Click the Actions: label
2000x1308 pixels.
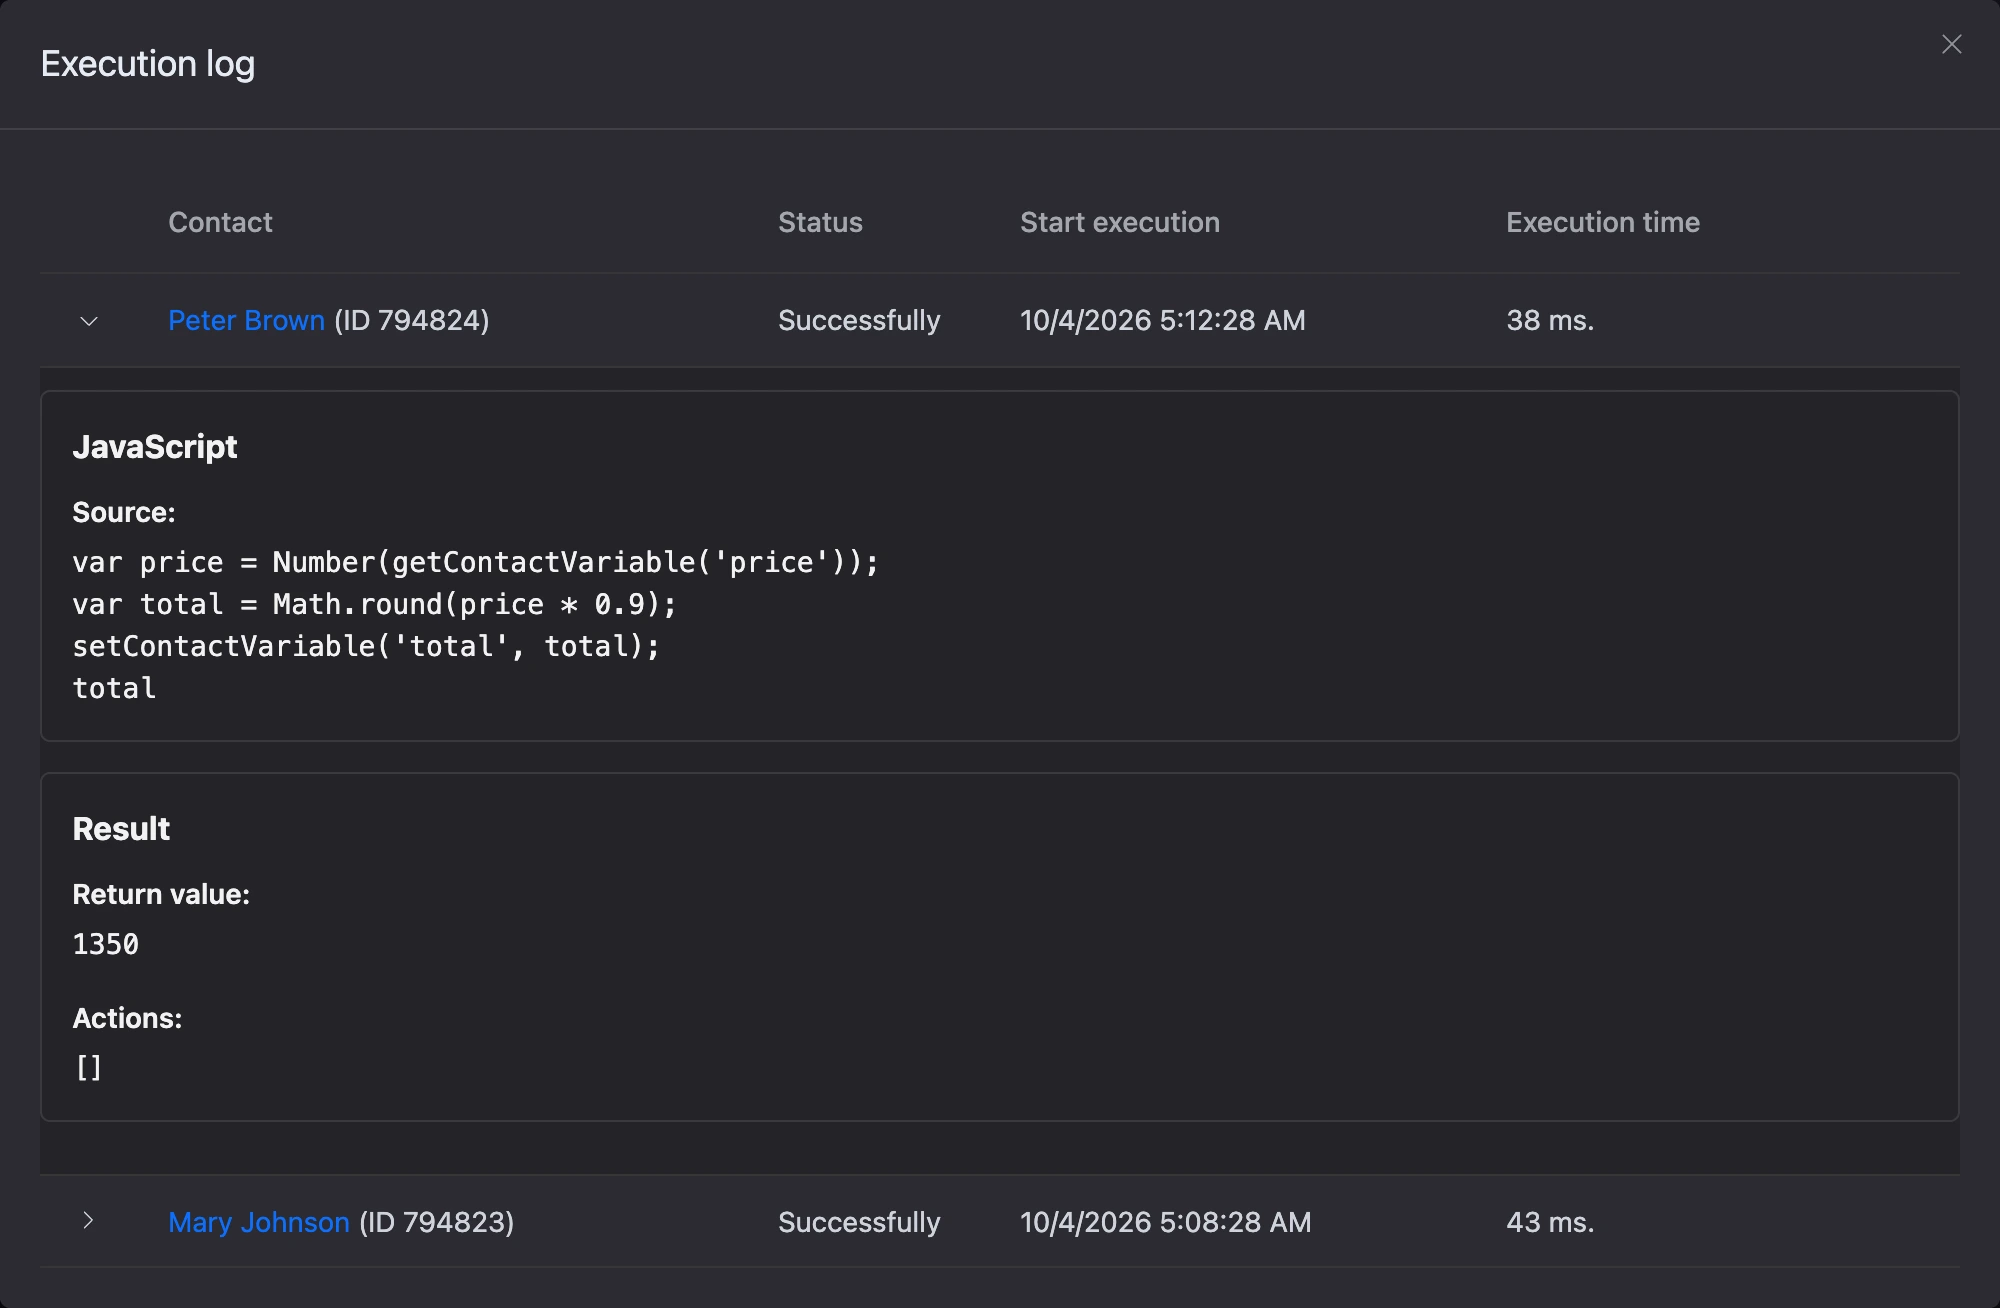[127, 1018]
